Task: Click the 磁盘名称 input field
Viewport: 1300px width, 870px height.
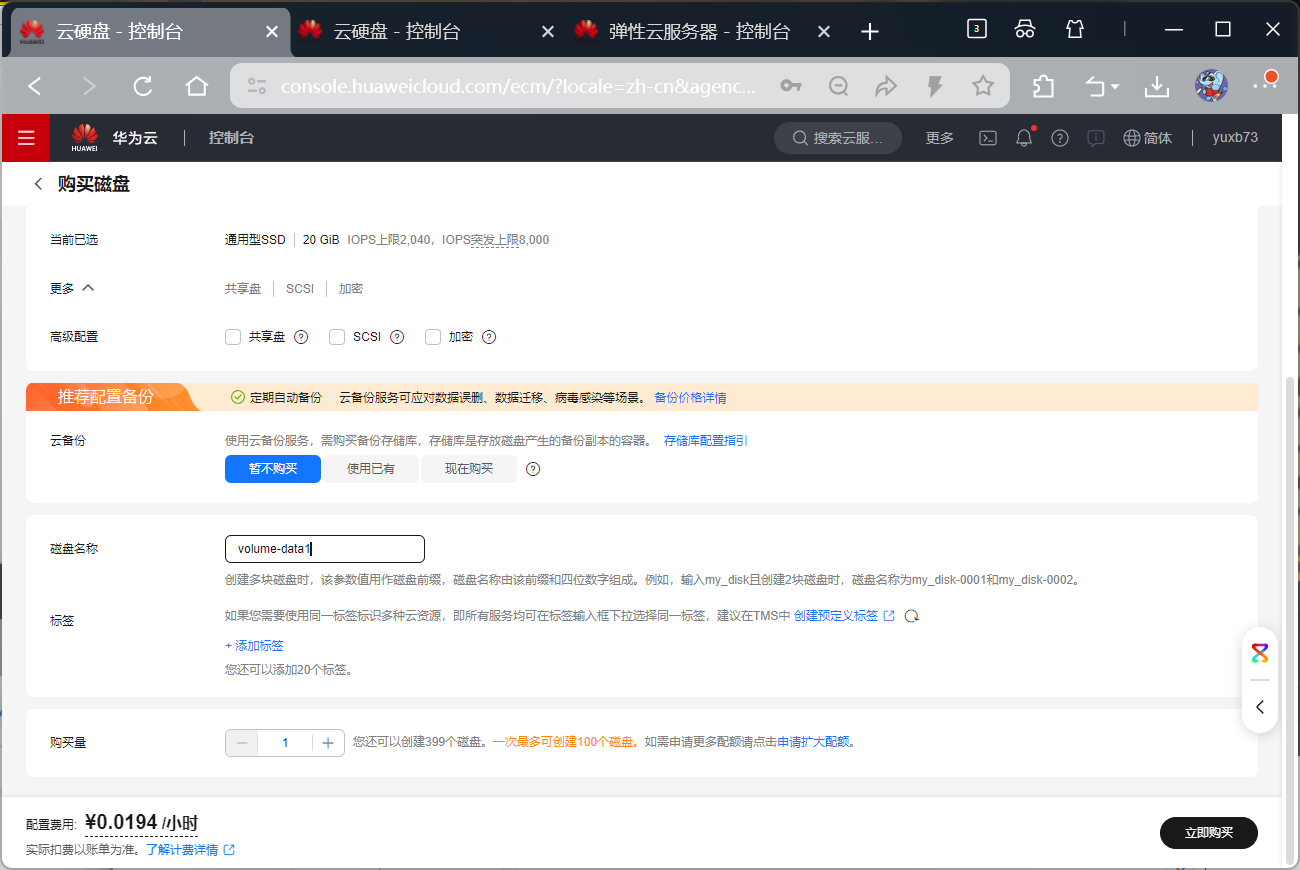Action: pyautogui.click(x=325, y=549)
